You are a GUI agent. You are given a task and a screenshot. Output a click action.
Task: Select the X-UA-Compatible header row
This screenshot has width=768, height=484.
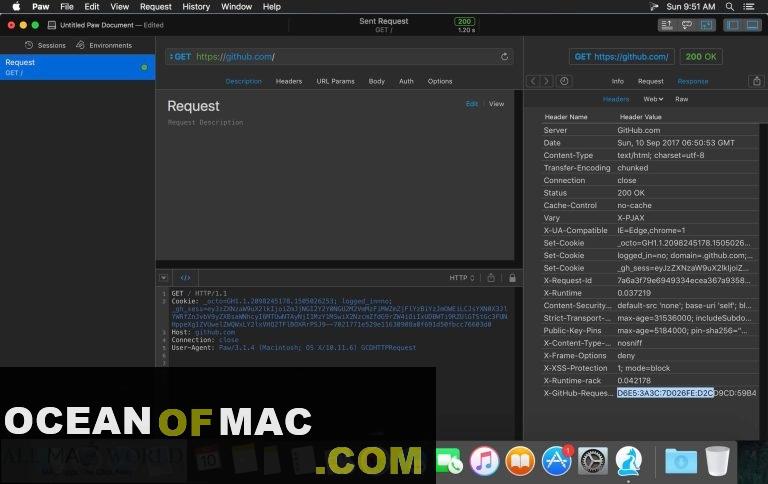(649, 230)
